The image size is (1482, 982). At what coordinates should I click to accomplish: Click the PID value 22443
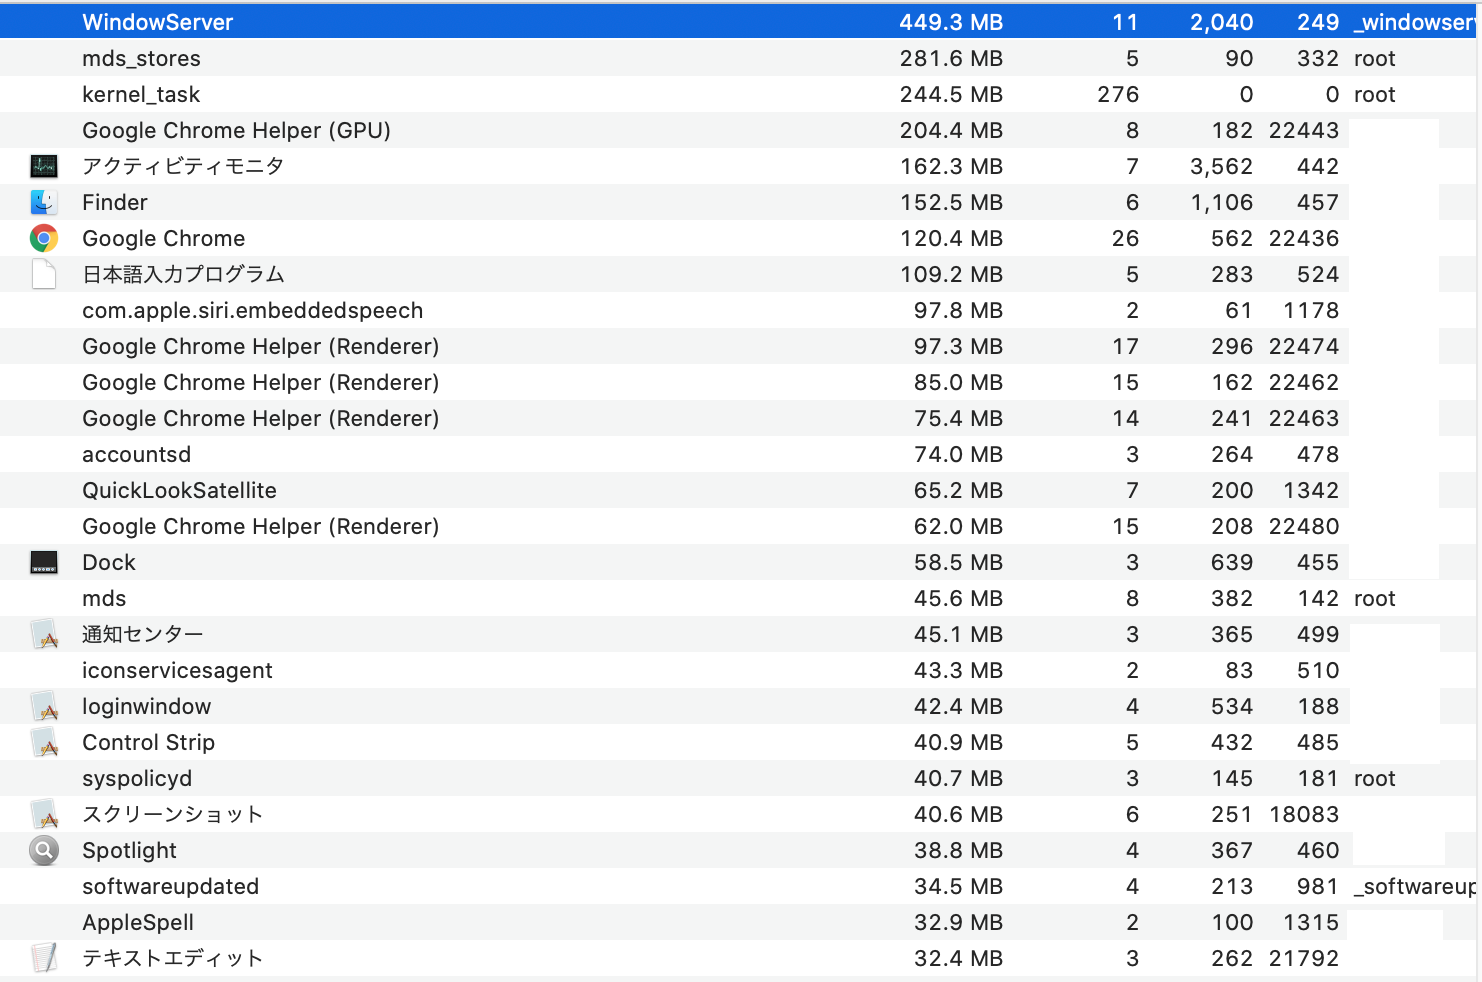[x=1304, y=130]
